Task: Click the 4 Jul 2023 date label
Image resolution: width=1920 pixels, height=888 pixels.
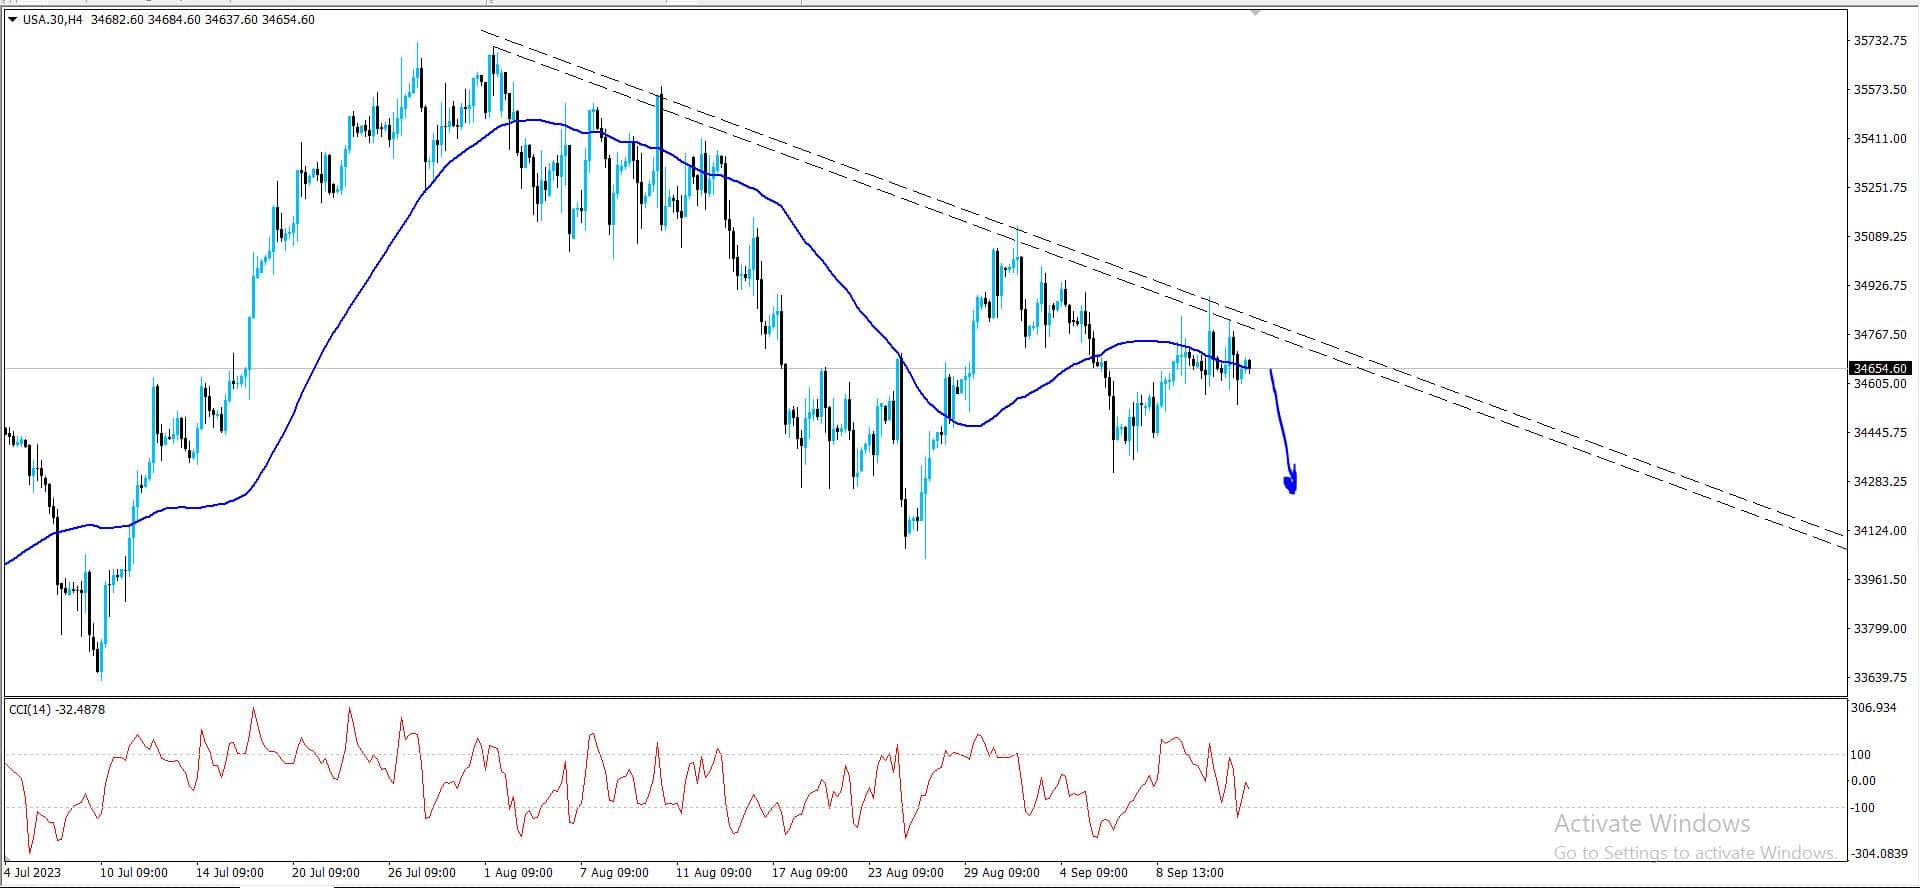Action: 33,873
